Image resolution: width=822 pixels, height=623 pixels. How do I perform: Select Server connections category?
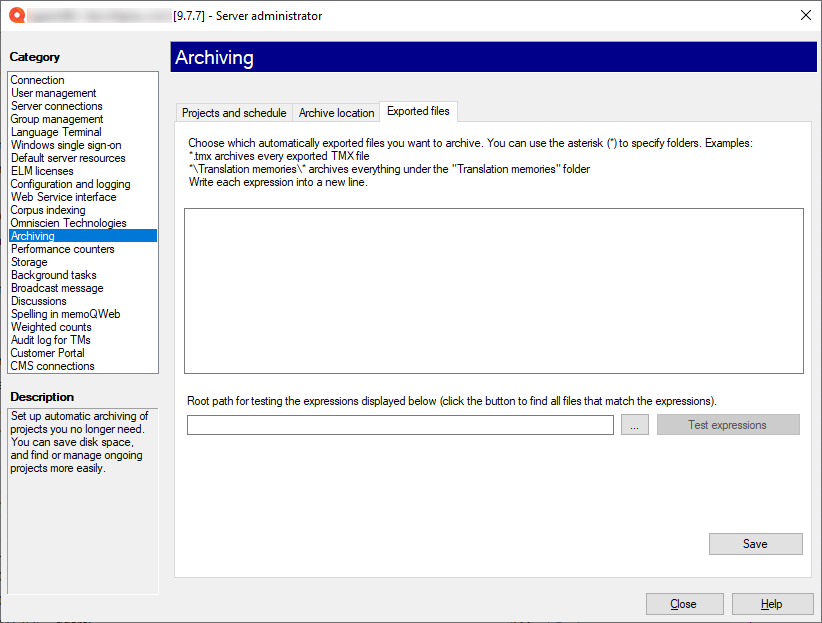[56, 105]
